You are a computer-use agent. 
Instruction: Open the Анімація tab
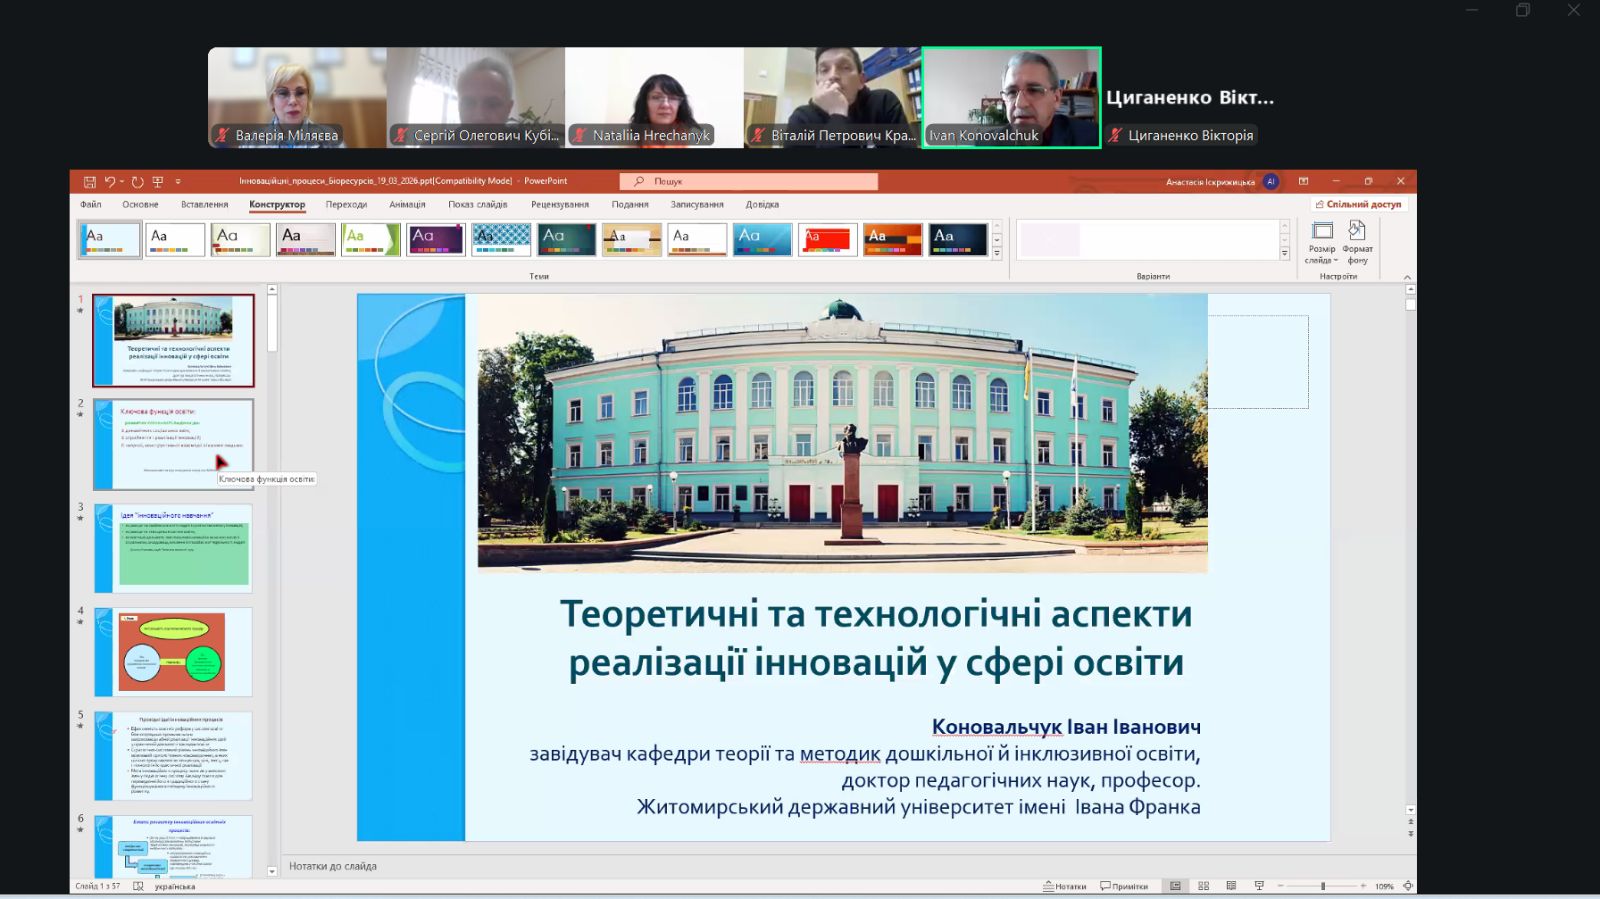pos(407,204)
